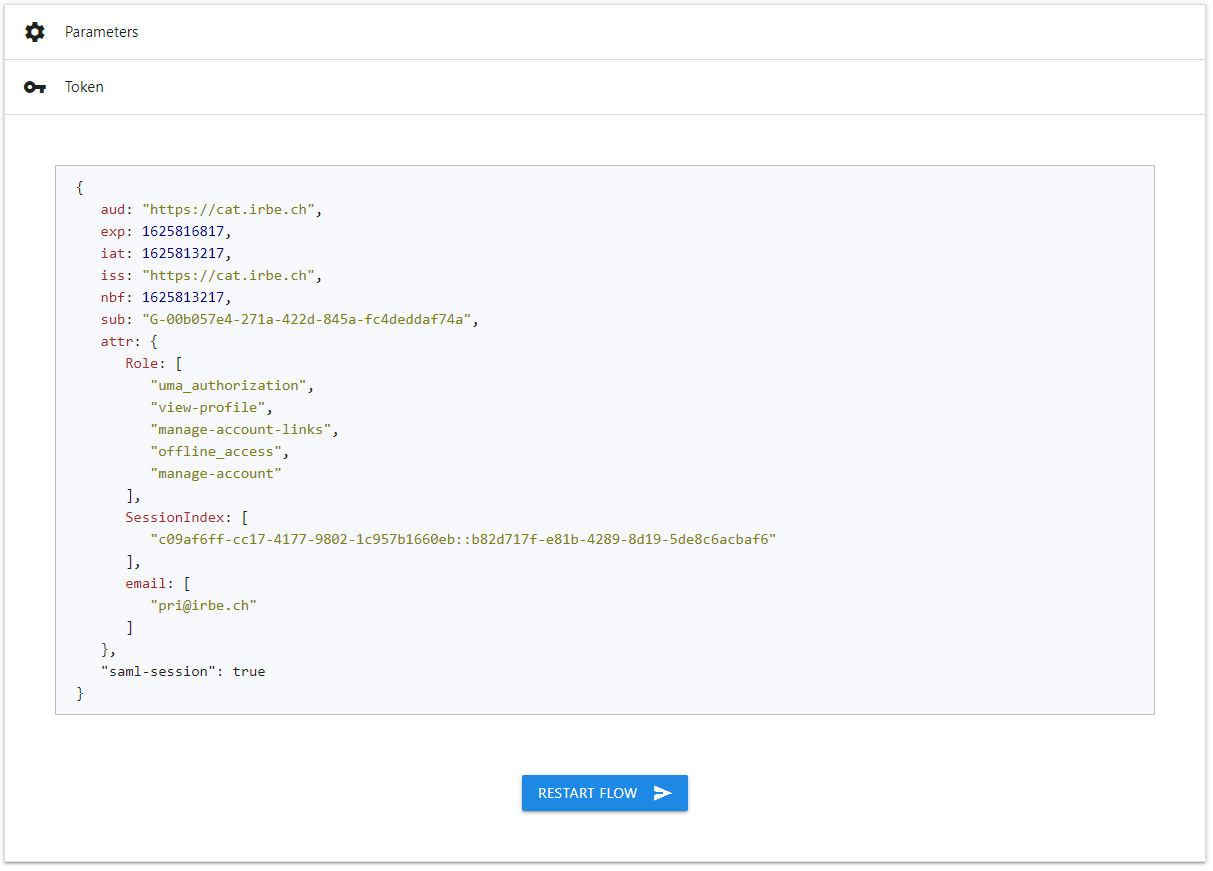Viewport: 1213px width, 871px height.
Task: Click the saml-session value true
Action: [x=249, y=672]
